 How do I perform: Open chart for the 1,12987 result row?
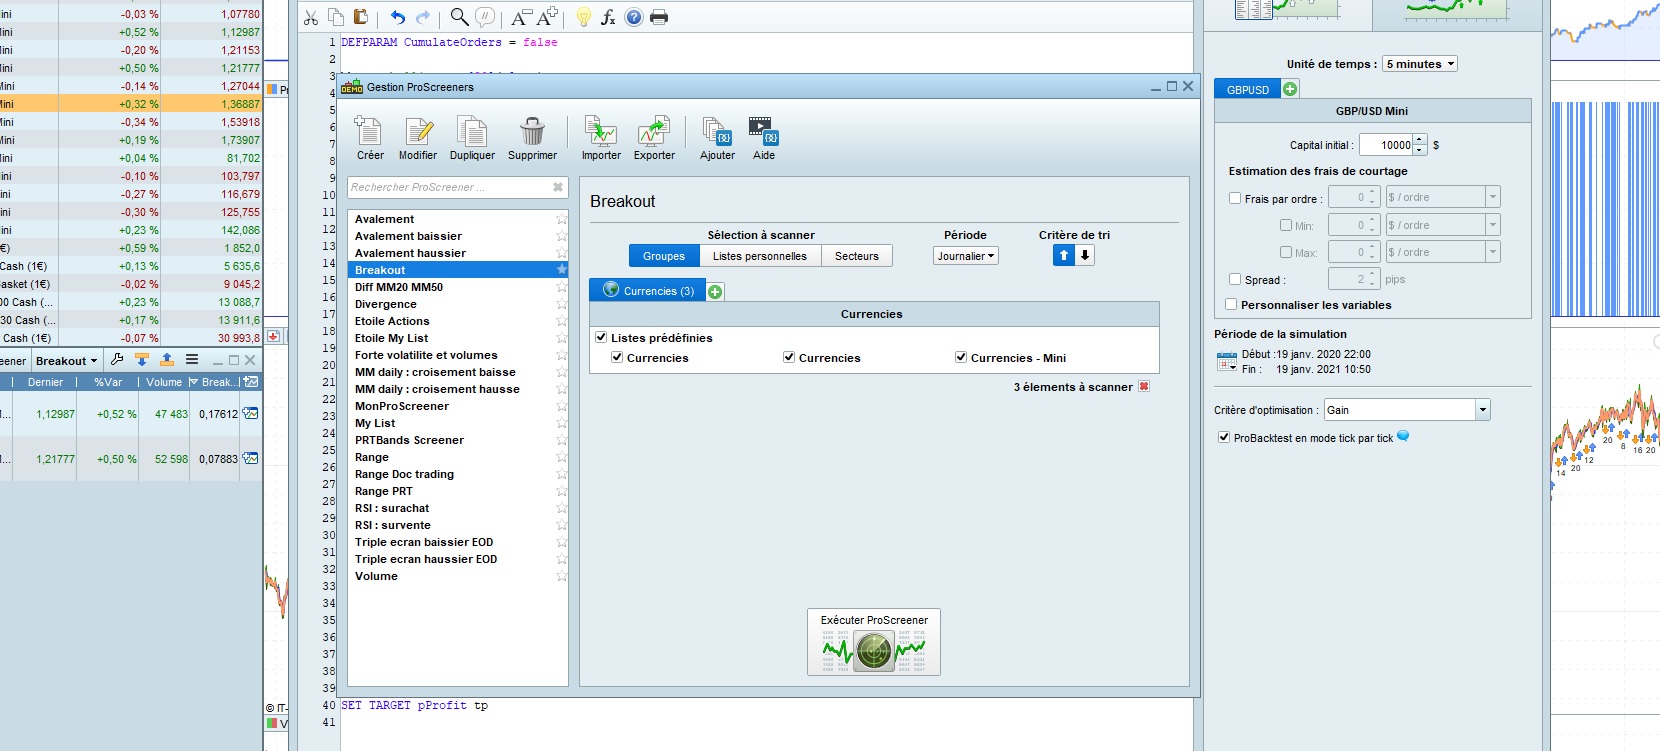pos(250,413)
